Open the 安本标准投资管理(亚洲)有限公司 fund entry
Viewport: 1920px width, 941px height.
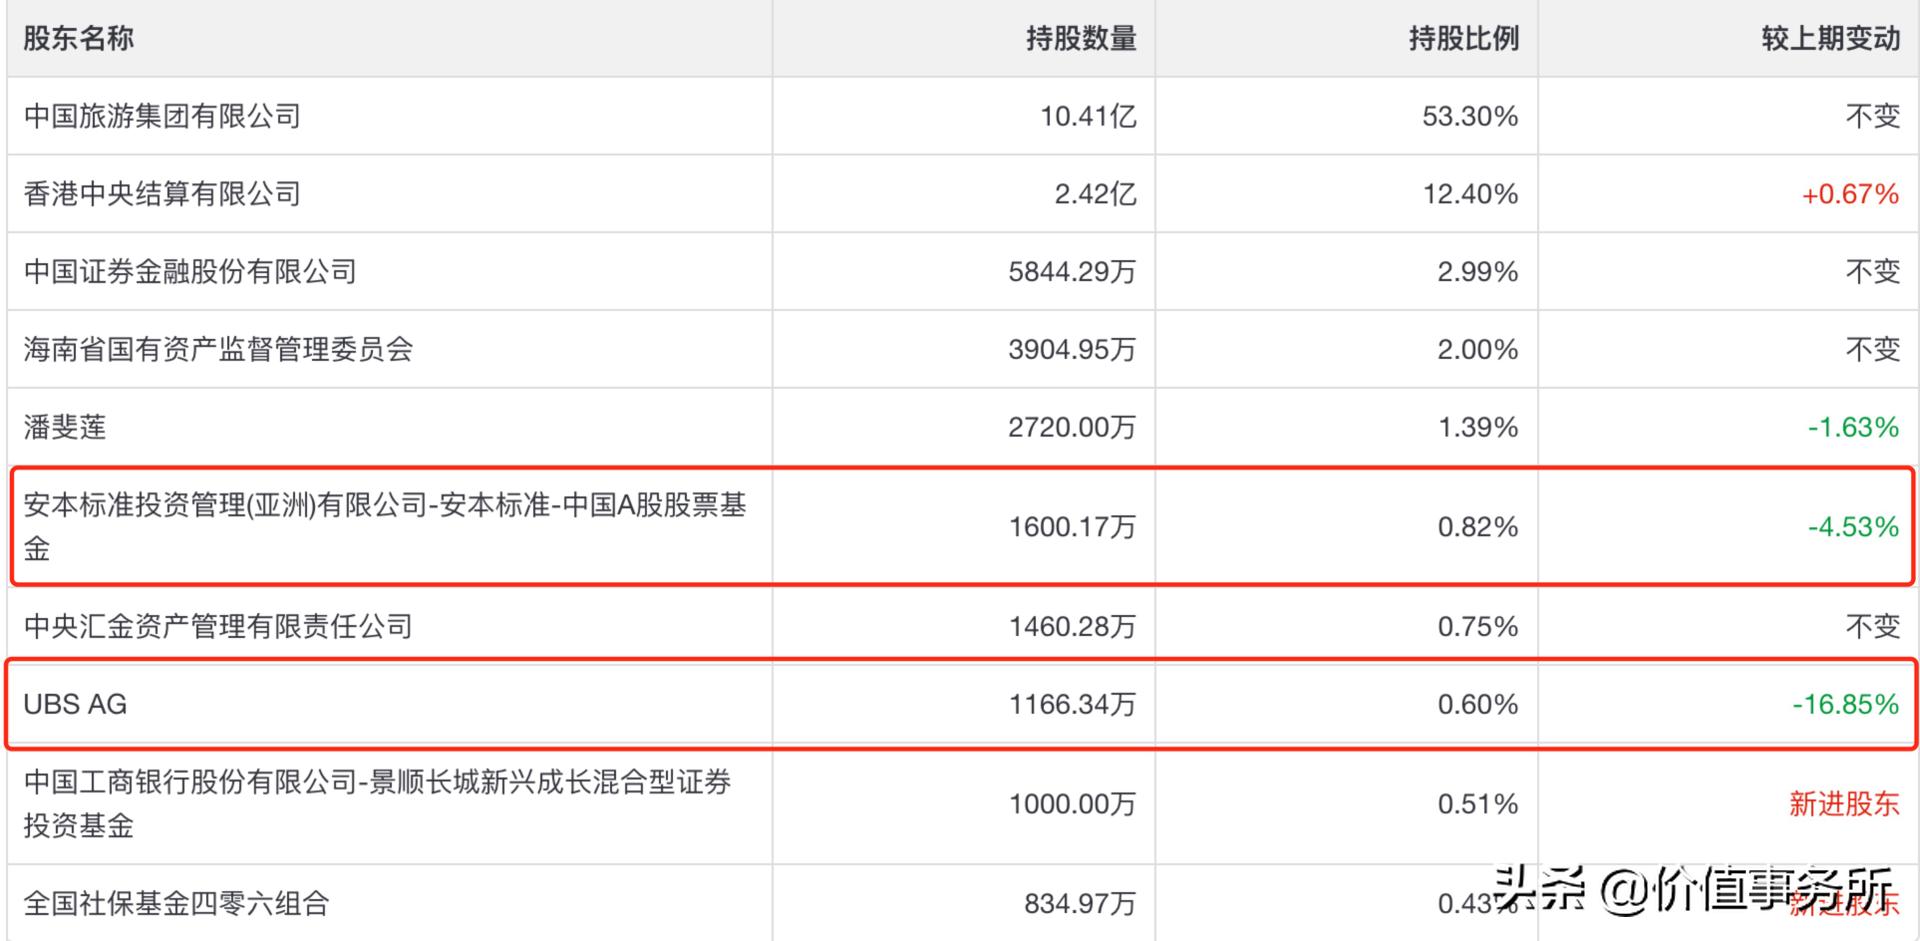coord(385,526)
